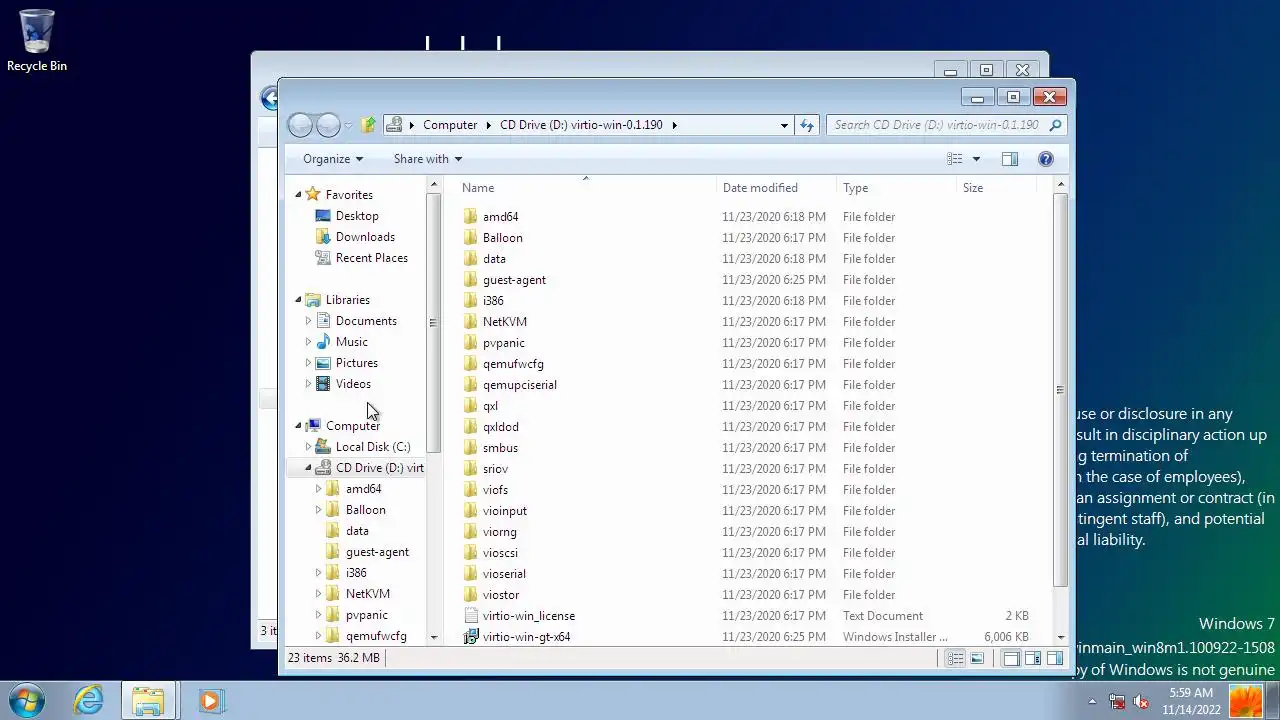Open the address bar history dropdown
Screen dimensions: 1280x720
(x=784, y=125)
